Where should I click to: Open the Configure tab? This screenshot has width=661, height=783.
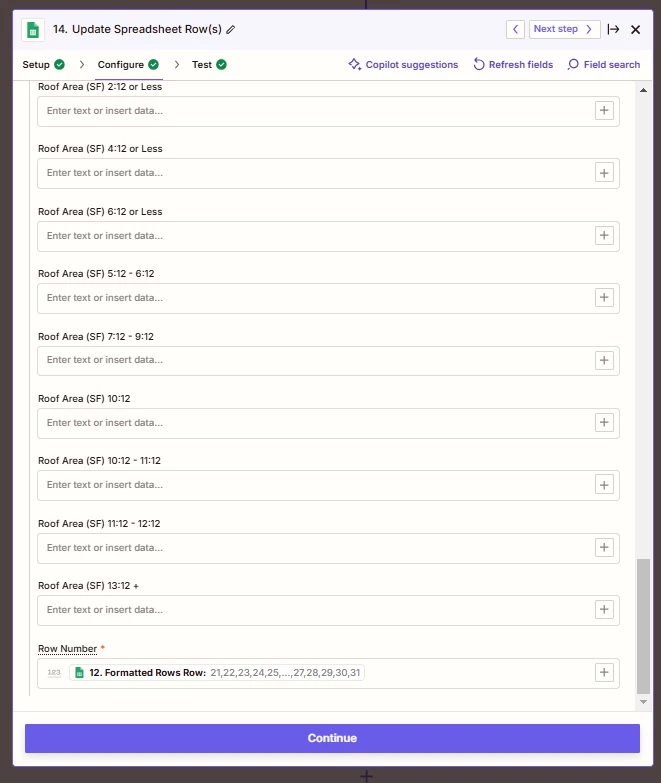tap(128, 64)
